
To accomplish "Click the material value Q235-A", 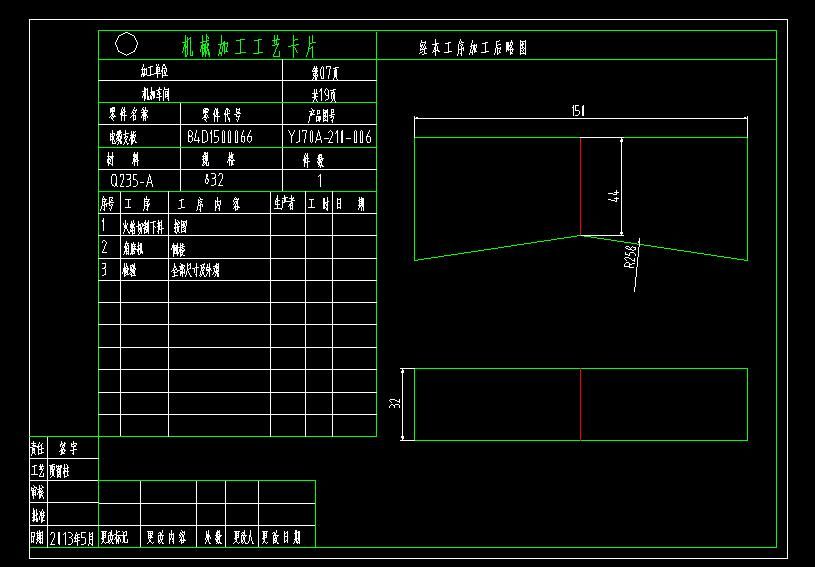I will (132, 181).
